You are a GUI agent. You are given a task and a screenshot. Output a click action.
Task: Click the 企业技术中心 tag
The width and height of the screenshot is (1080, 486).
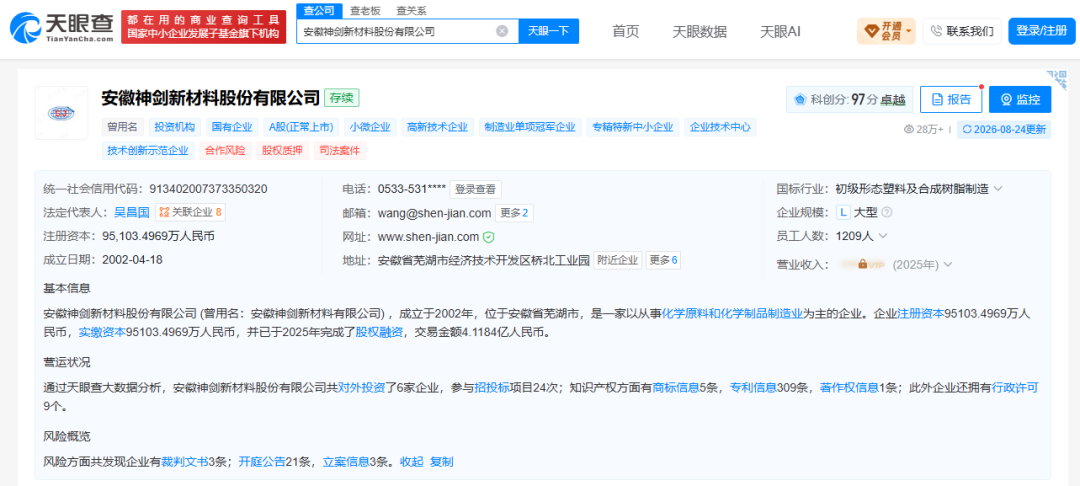pyautogui.click(x=720, y=127)
